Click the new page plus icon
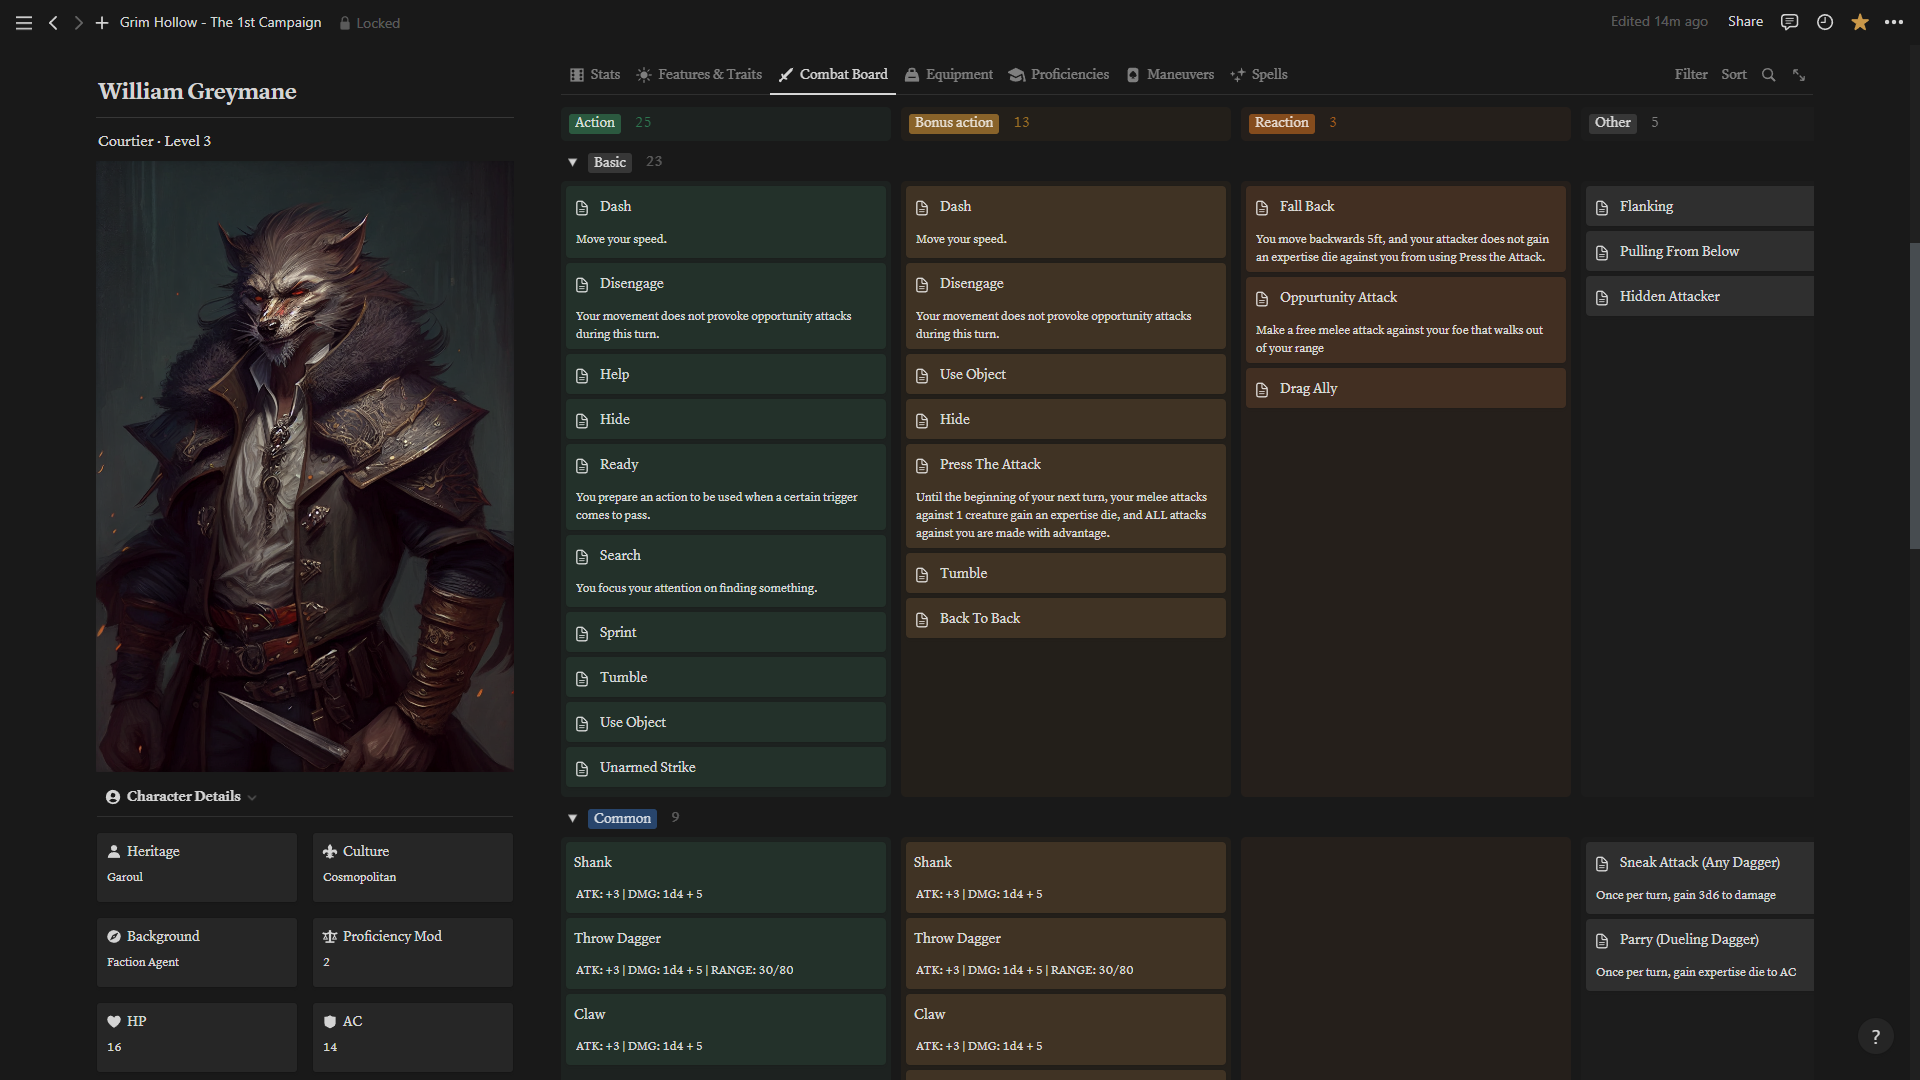This screenshot has width=1920, height=1080. point(101,22)
